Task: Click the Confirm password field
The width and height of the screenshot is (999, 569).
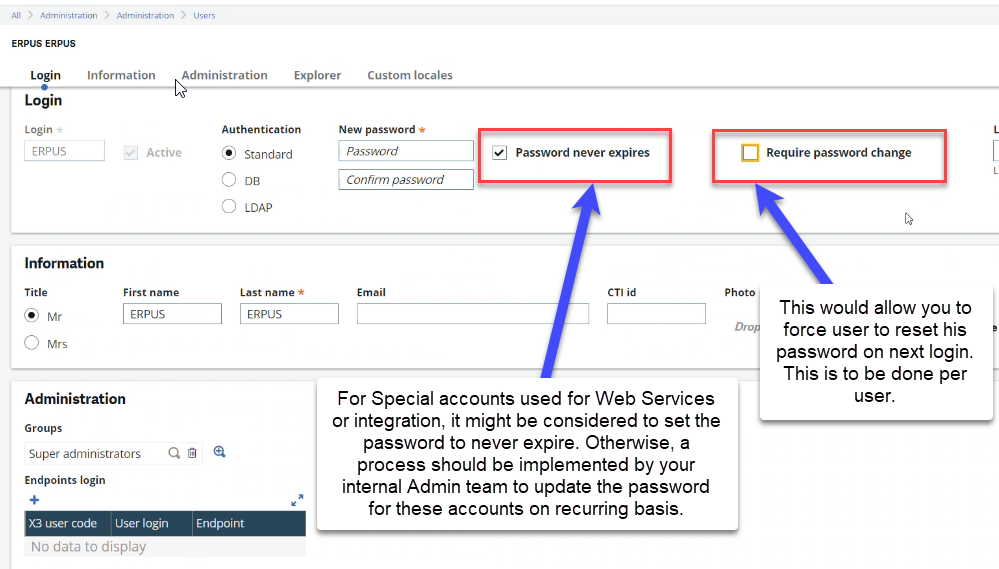Action: pos(405,180)
